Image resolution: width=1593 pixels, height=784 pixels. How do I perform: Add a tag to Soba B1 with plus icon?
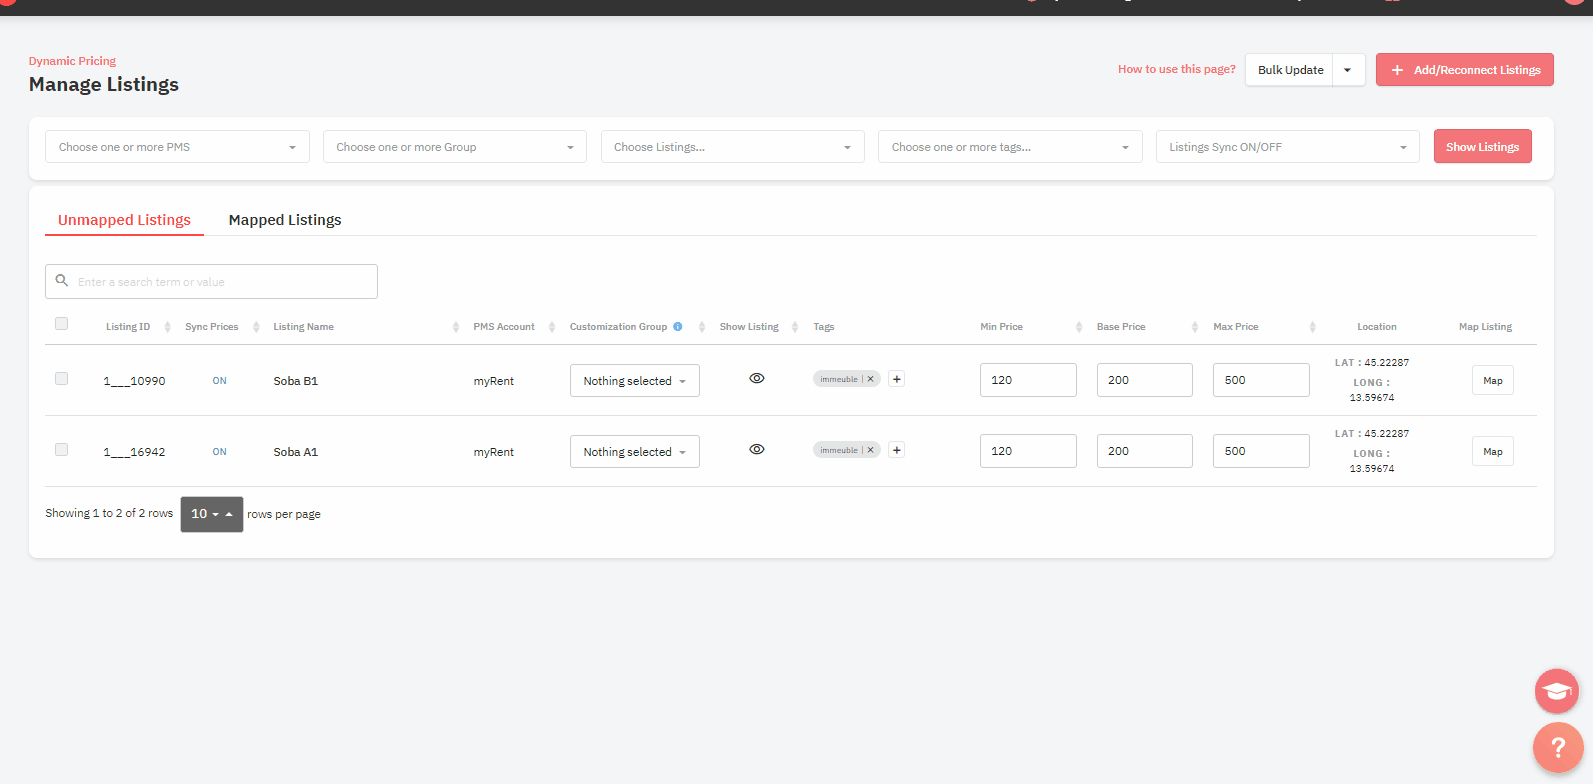(897, 379)
